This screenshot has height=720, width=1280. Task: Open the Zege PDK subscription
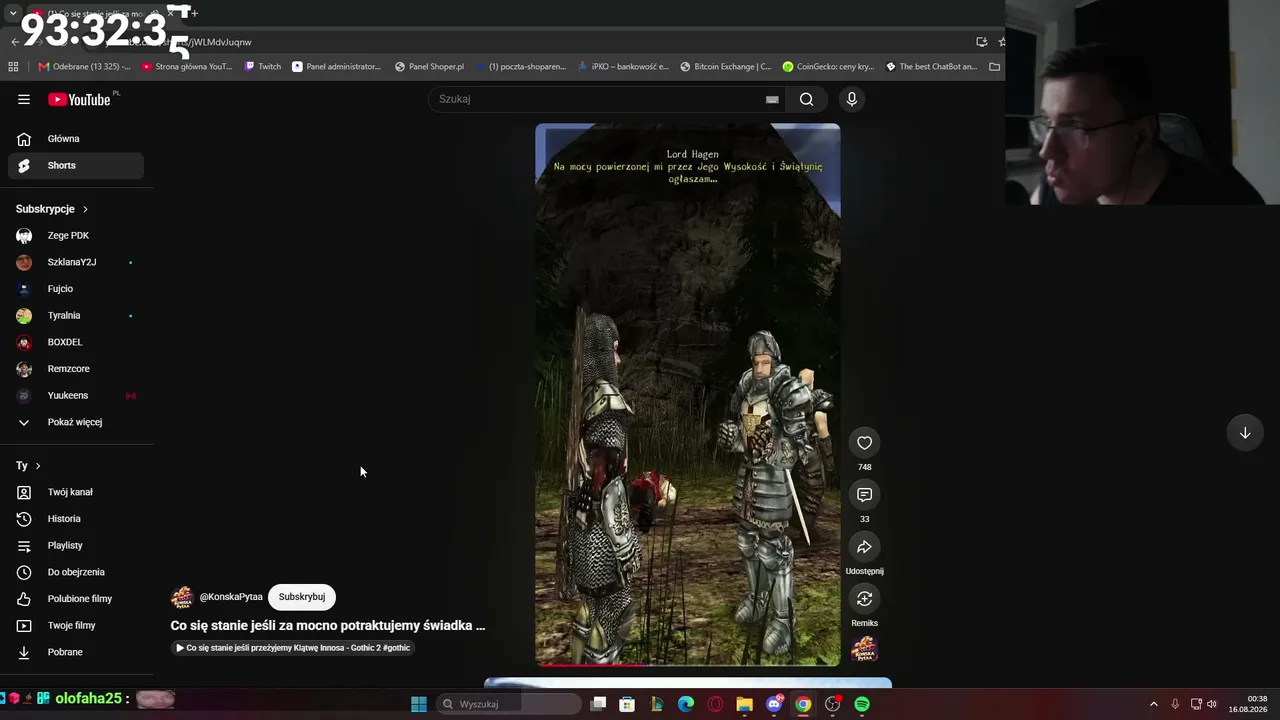click(x=76, y=236)
